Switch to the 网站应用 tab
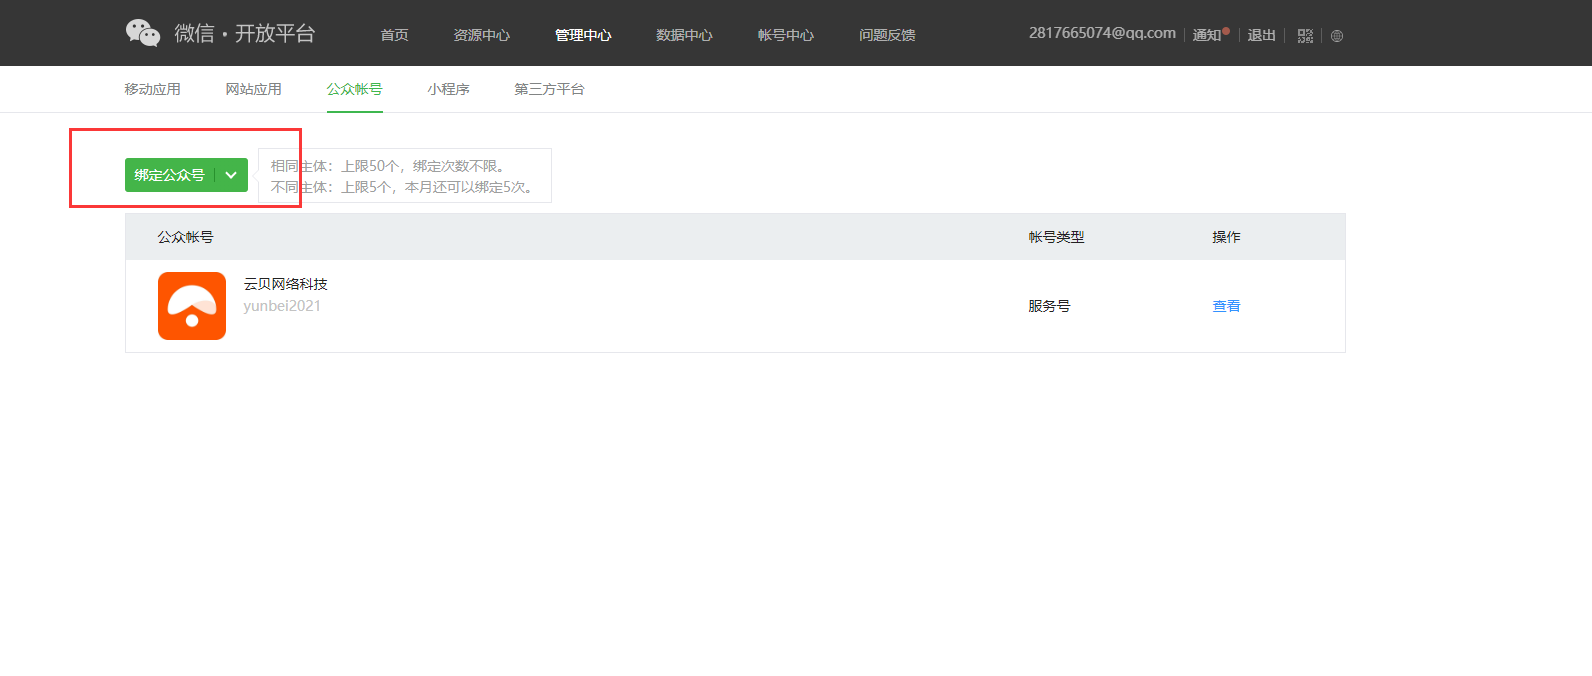The image size is (1592, 676). tap(253, 89)
